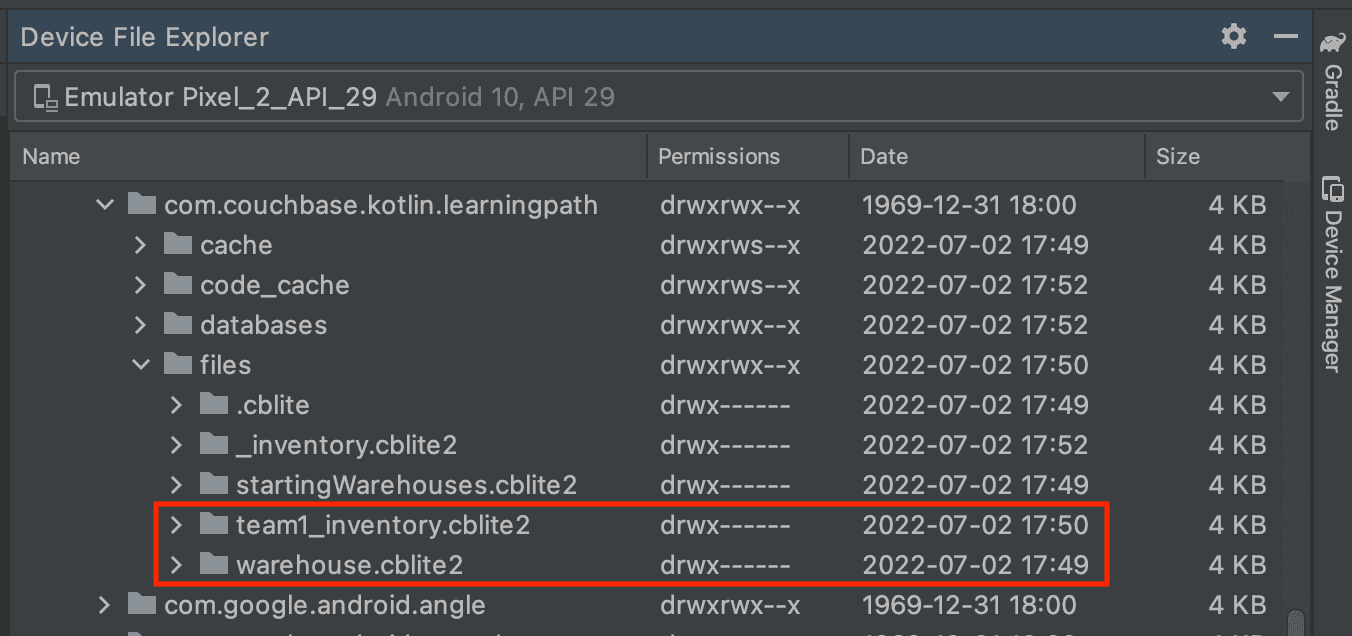Expand the com.google.android.angle folder
Screen dimensions: 1352x636
[104, 605]
